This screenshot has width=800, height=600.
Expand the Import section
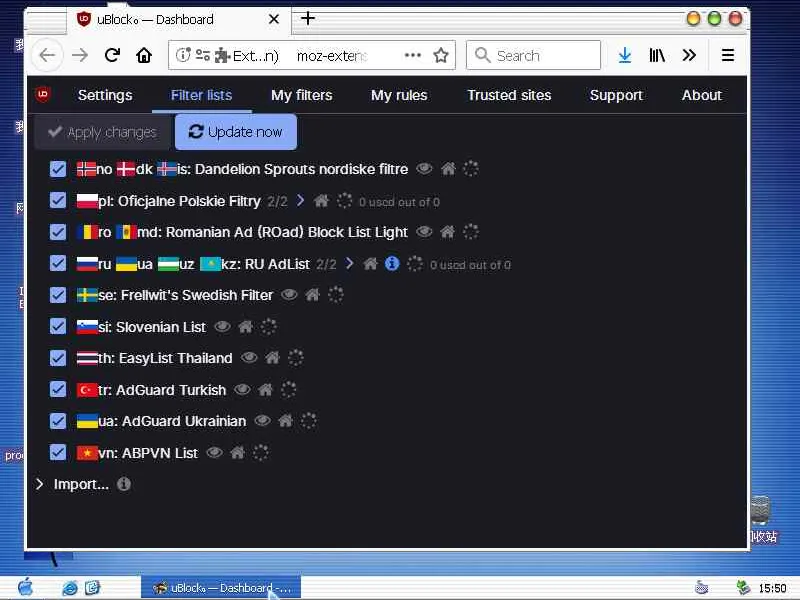pos(40,484)
